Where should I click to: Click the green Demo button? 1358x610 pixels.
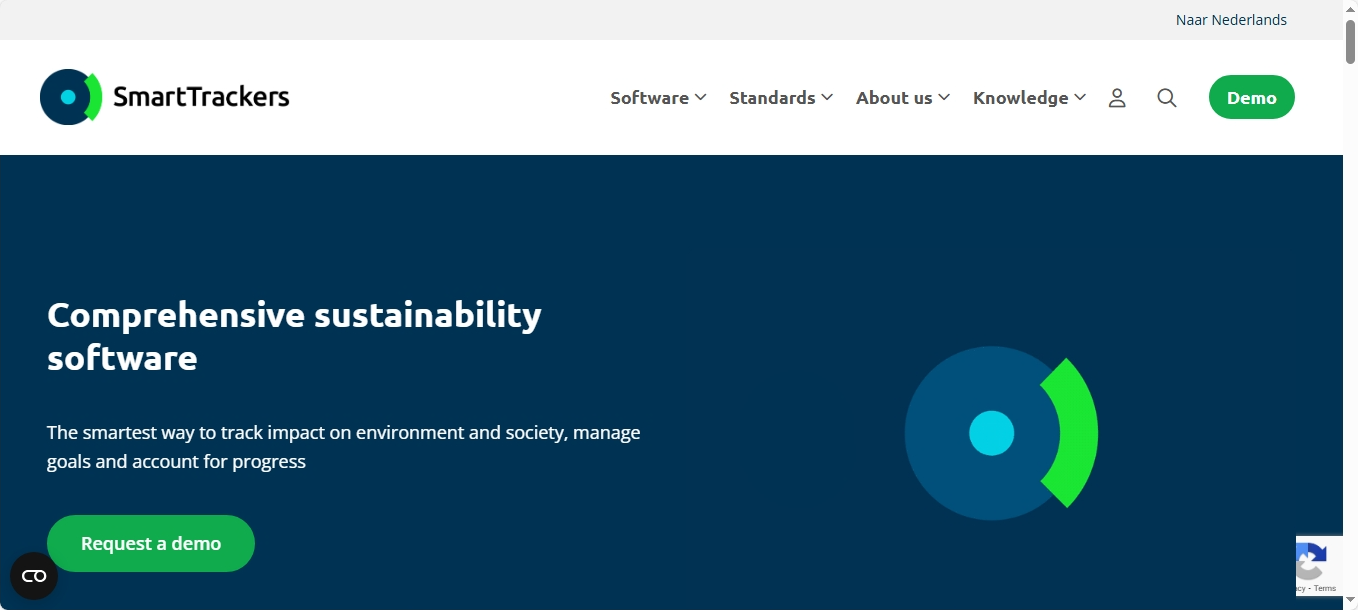(1252, 97)
